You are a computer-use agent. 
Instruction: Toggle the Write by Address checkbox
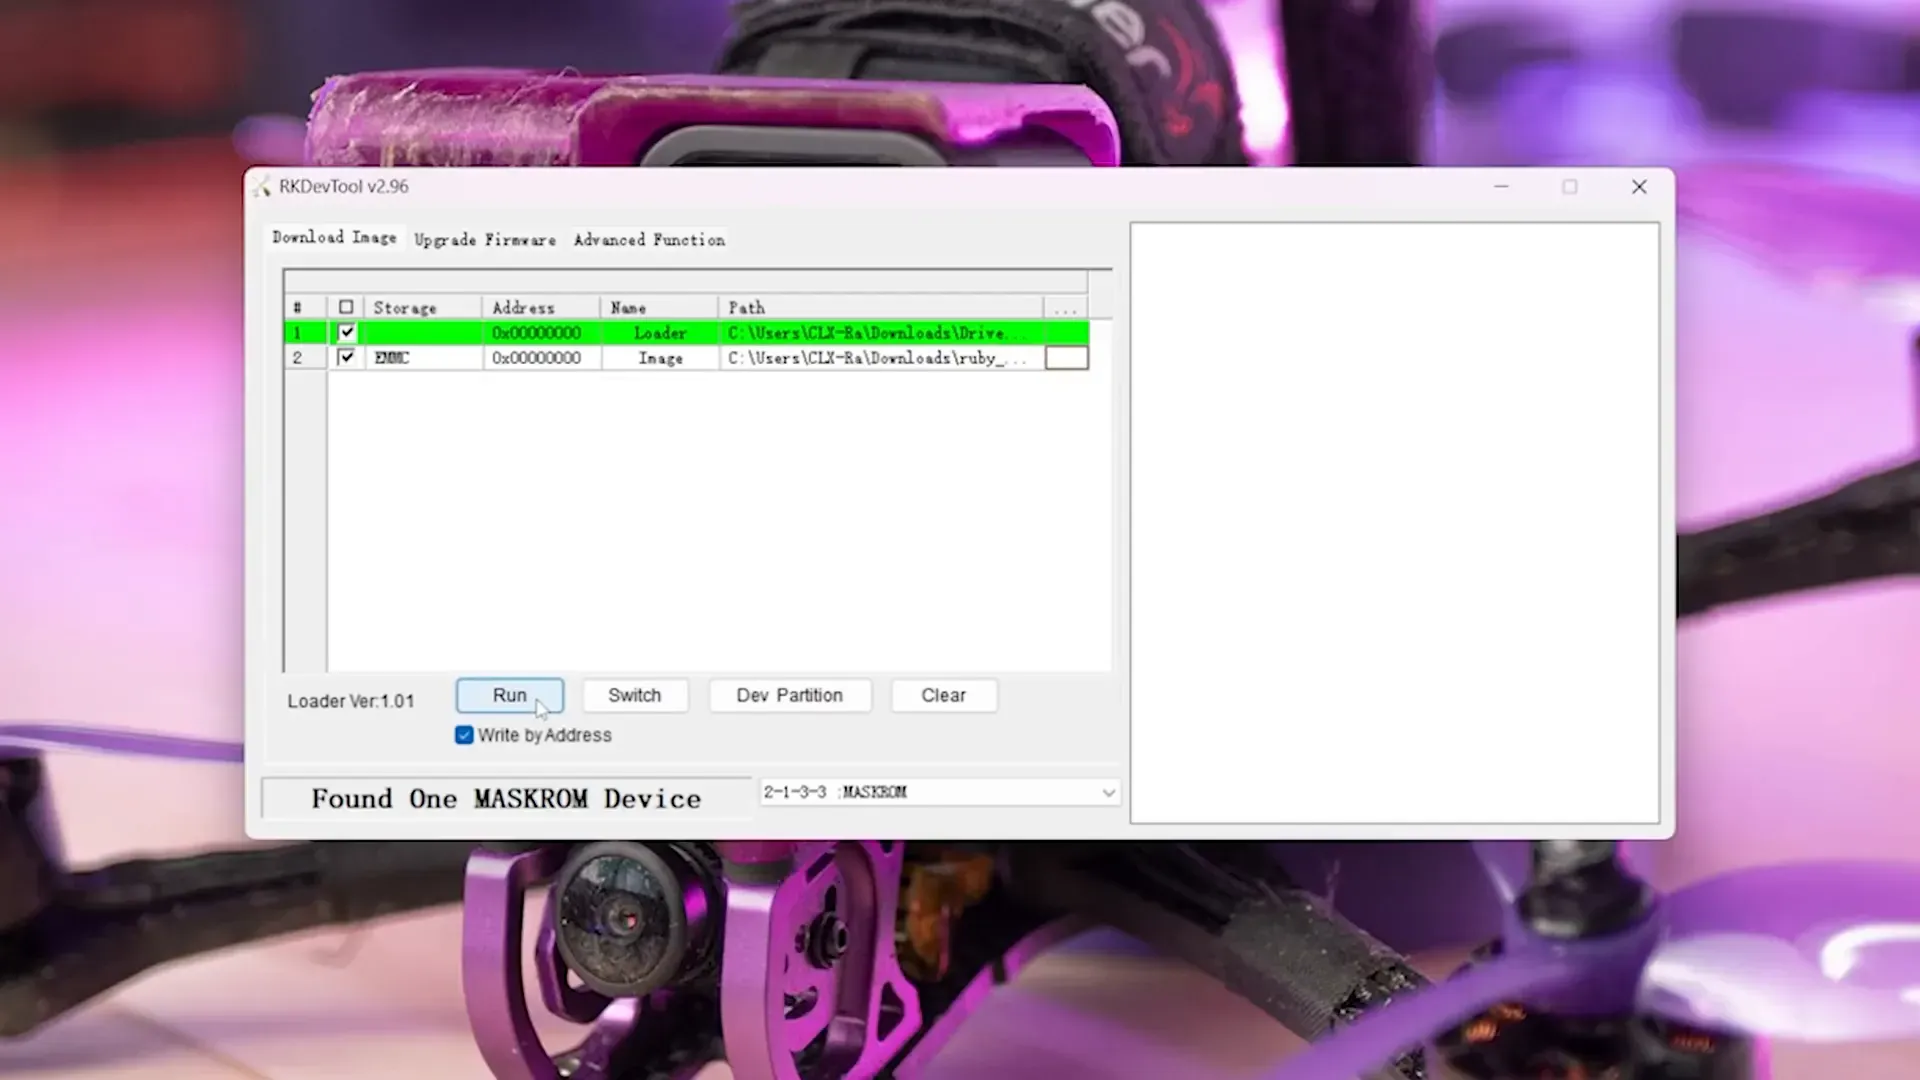click(464, 735)
